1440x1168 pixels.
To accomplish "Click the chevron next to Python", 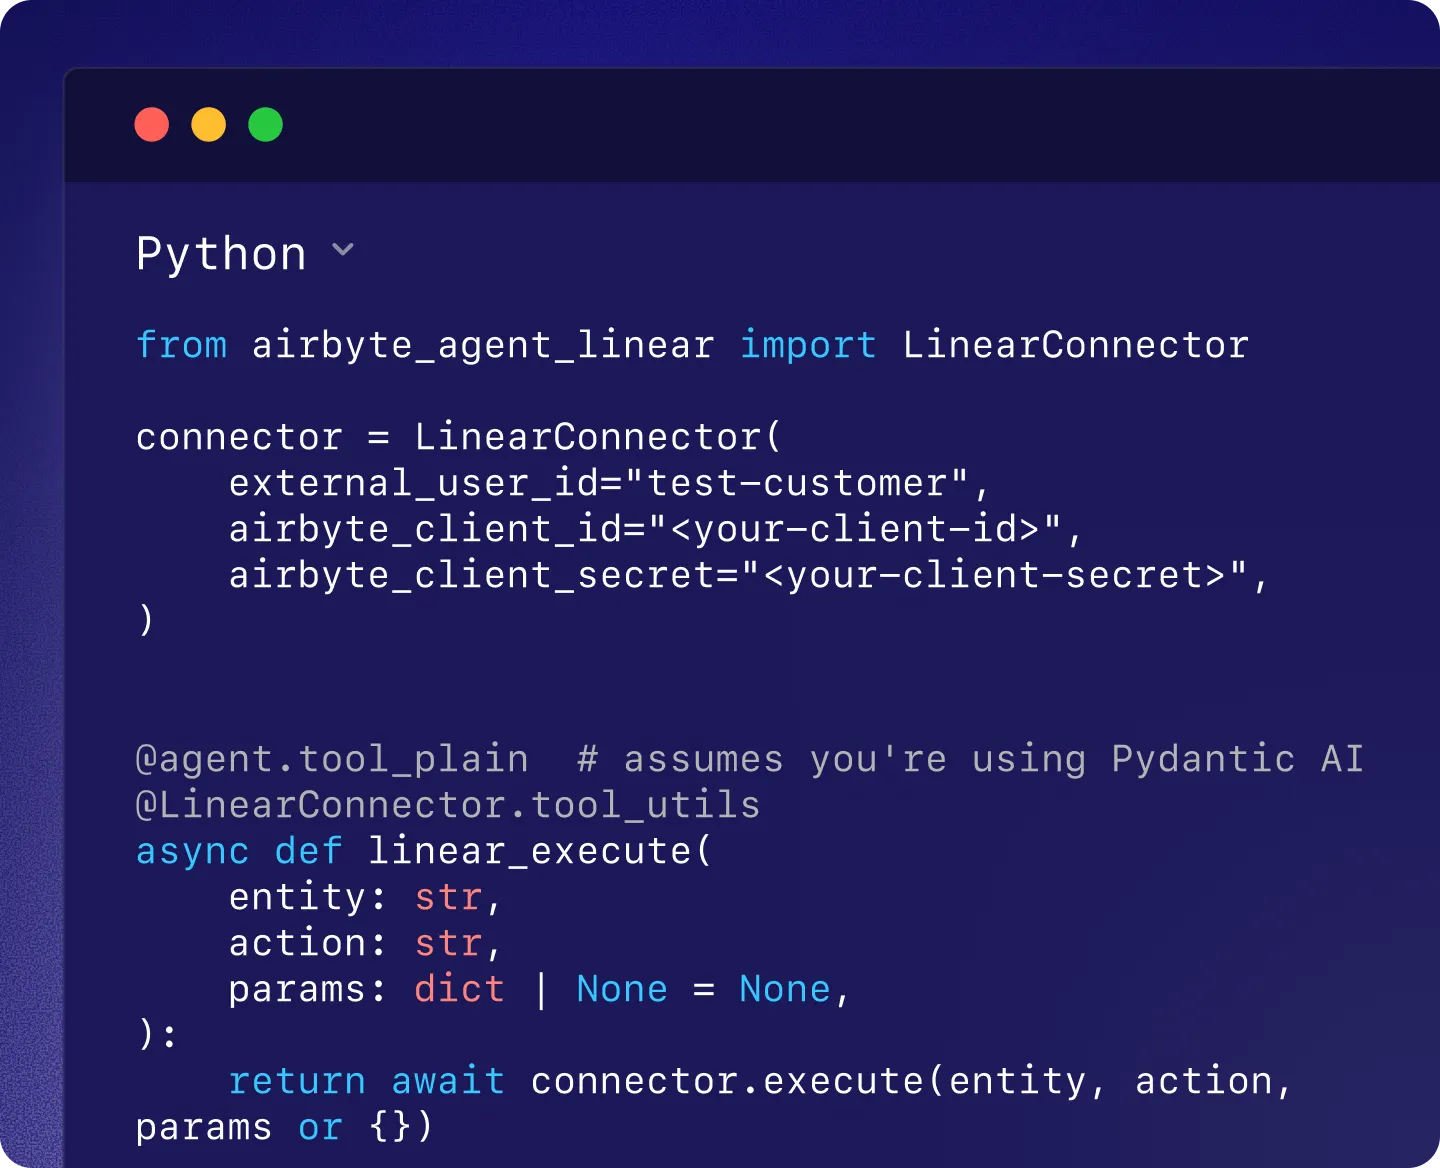I will (x=343, y=249).
